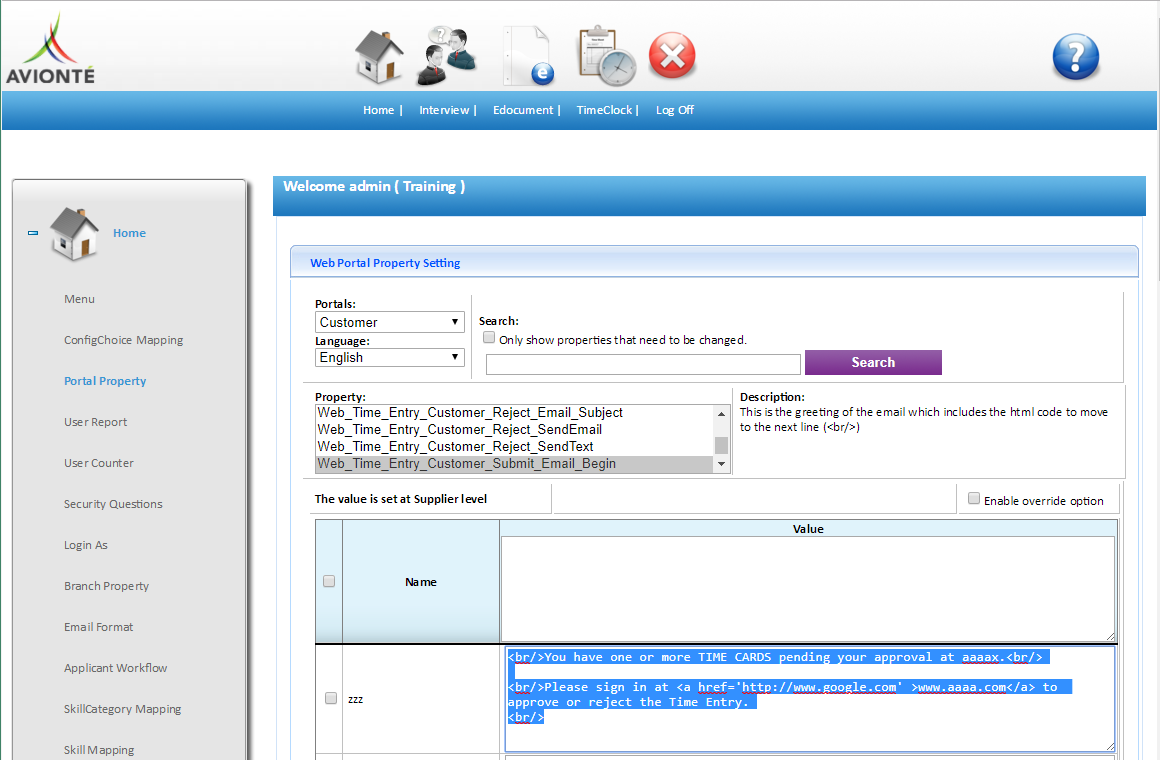This screenshot has width=1160, height=760.
Task: Click property list scroll up arrow
Action: [x=721, y=414]
